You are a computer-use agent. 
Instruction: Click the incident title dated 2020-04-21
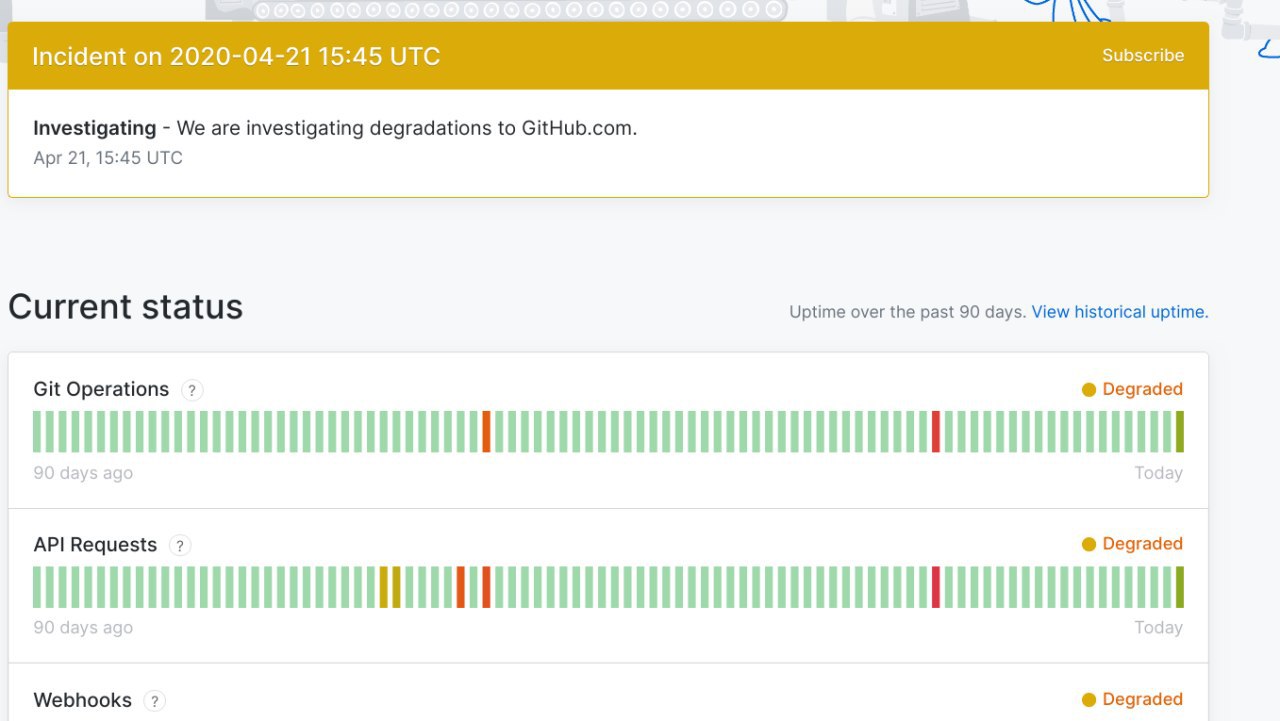(236, 56)
